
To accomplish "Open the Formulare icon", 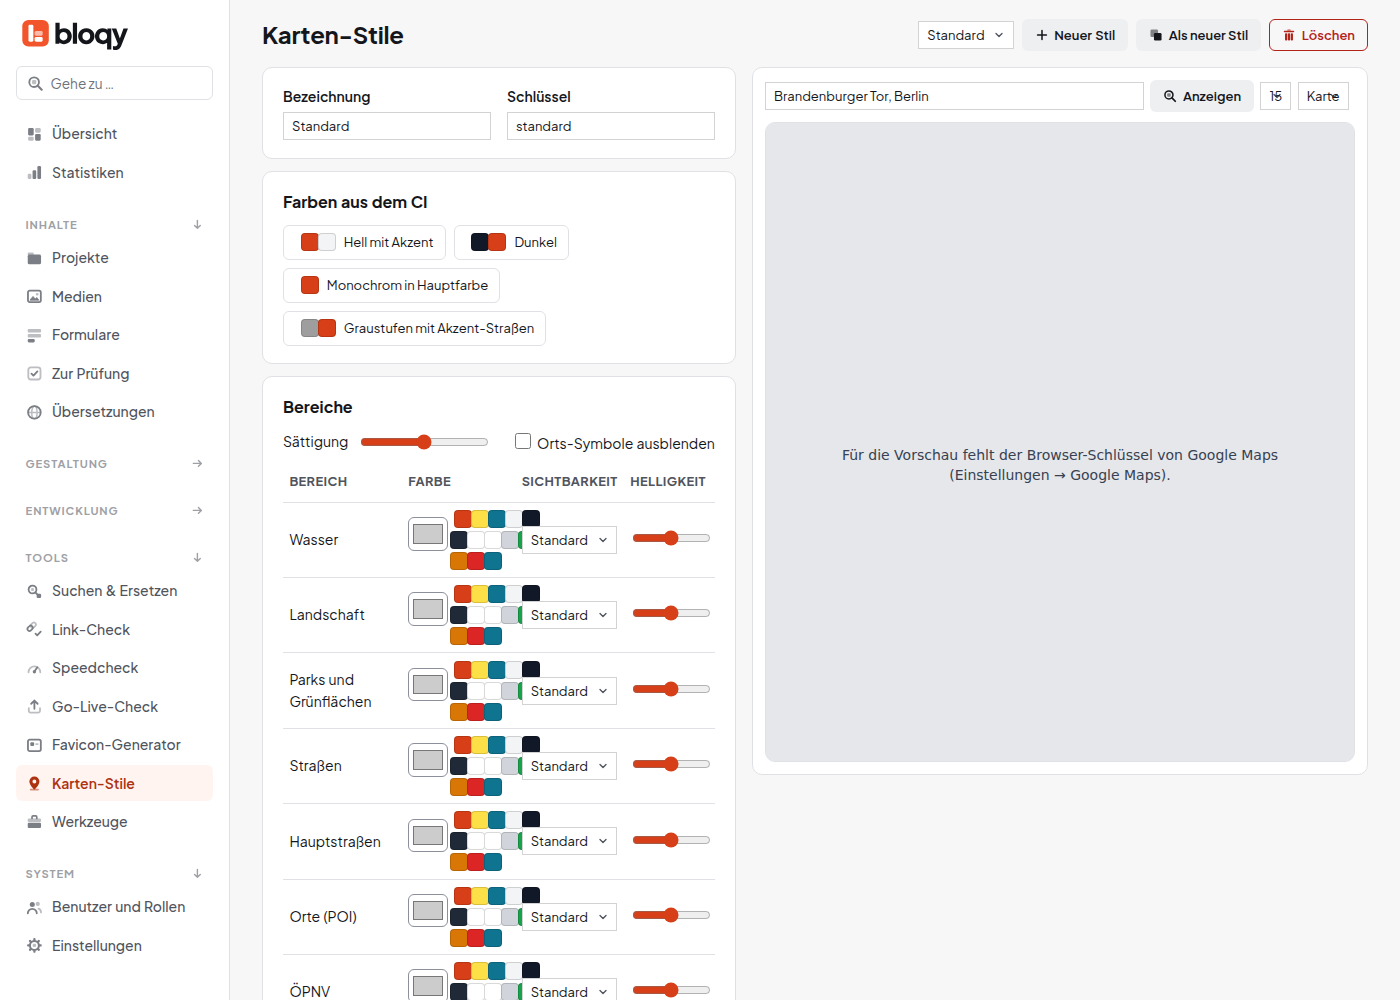I will pyautogui.click(x=34, y=335).
